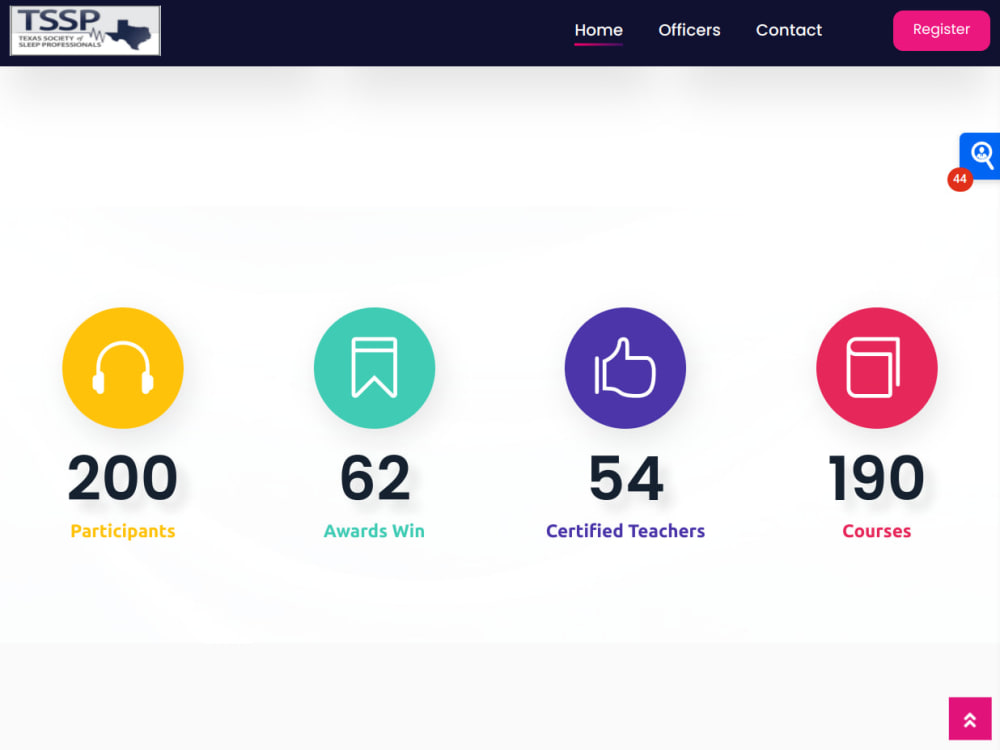Click the purple thumbs-up icon

(x=625, y=368)
